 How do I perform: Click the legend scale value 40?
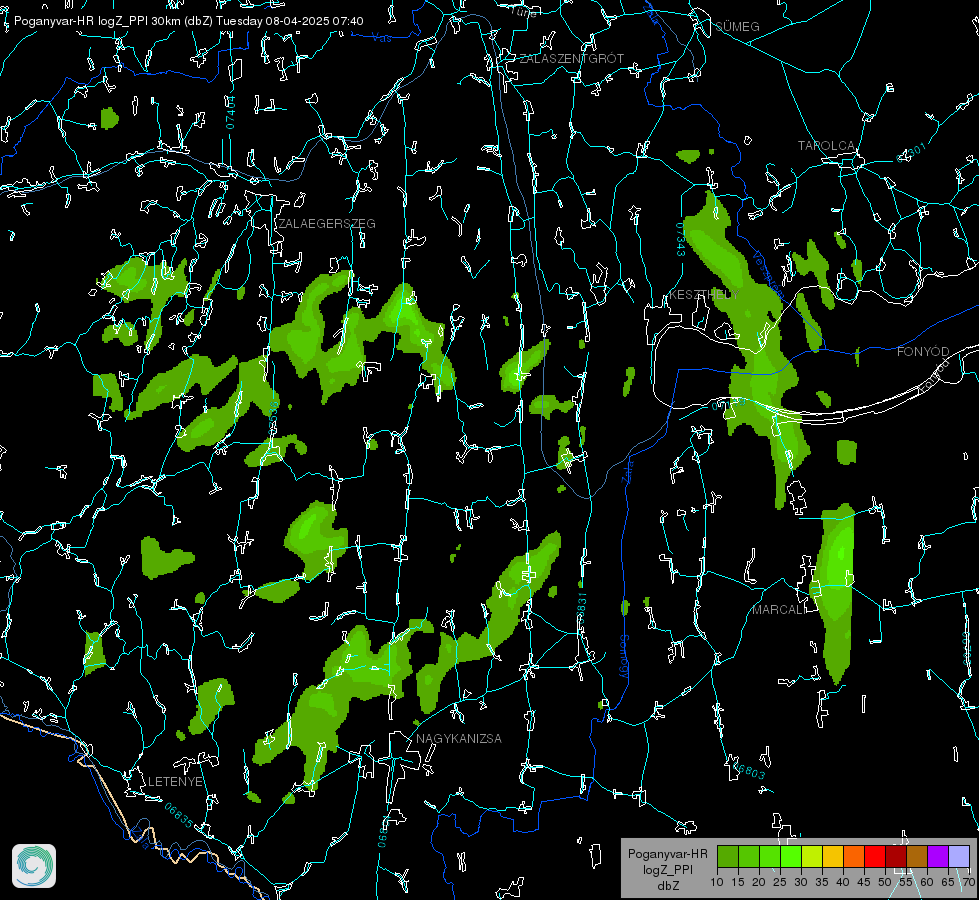pos(842,882)
